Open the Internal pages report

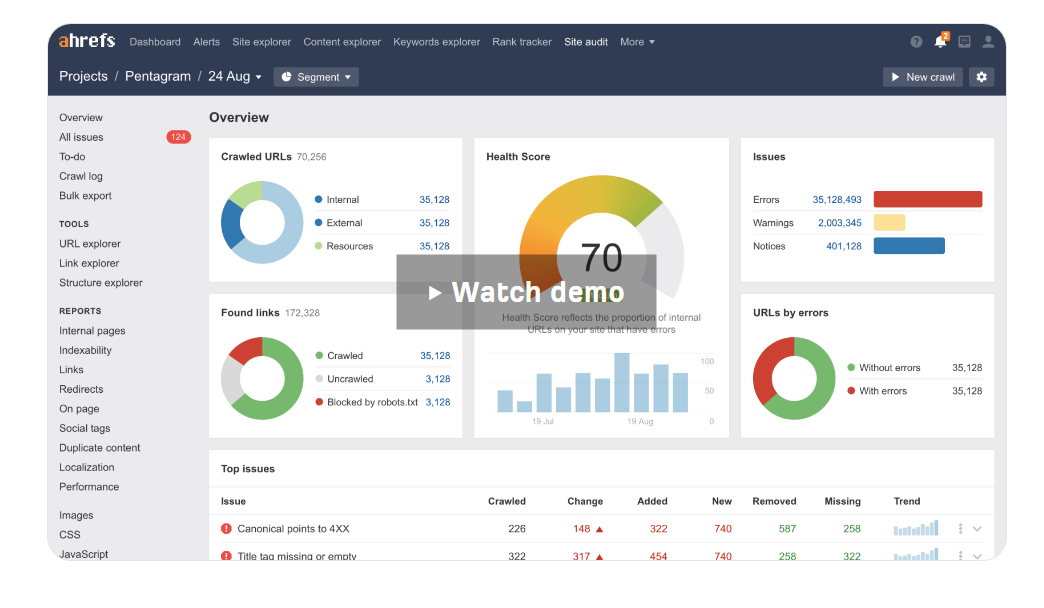92,331
